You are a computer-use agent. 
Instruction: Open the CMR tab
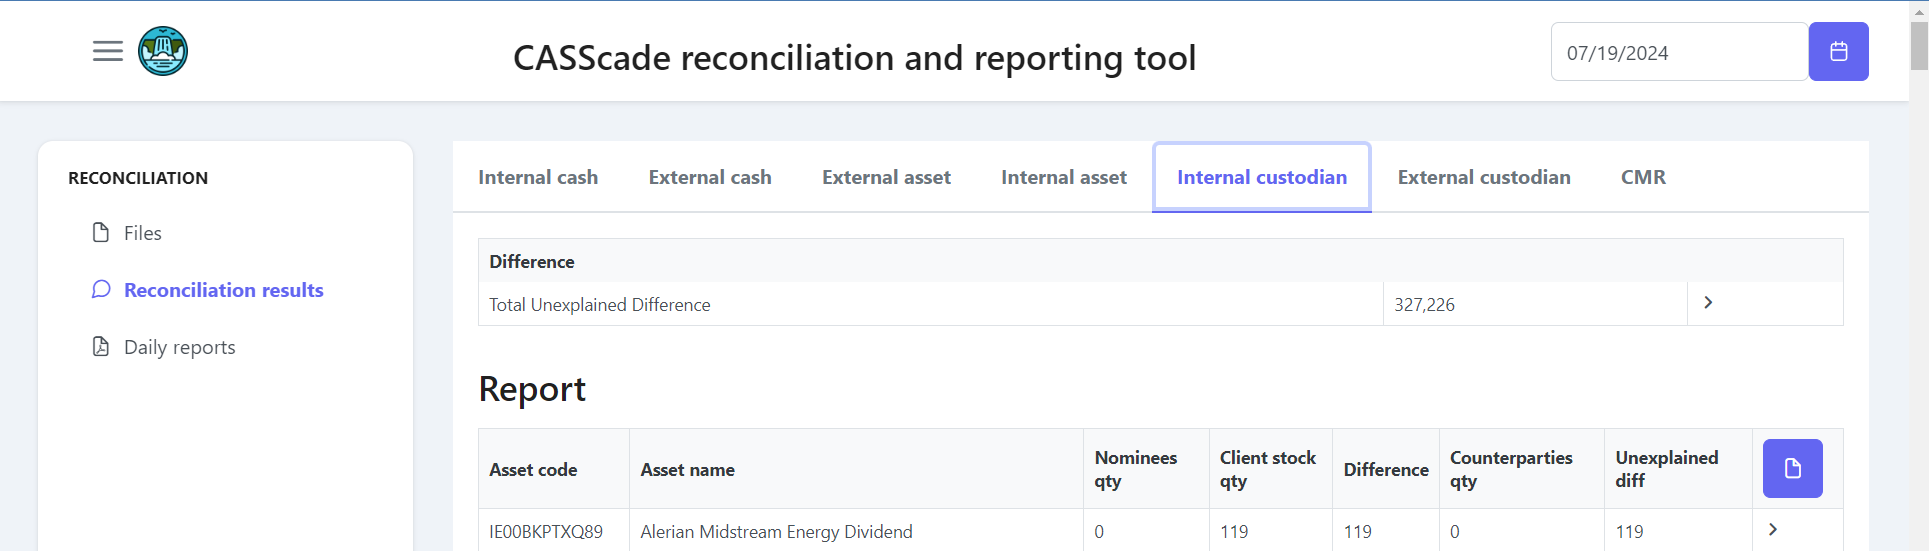tap(1642, 177)
